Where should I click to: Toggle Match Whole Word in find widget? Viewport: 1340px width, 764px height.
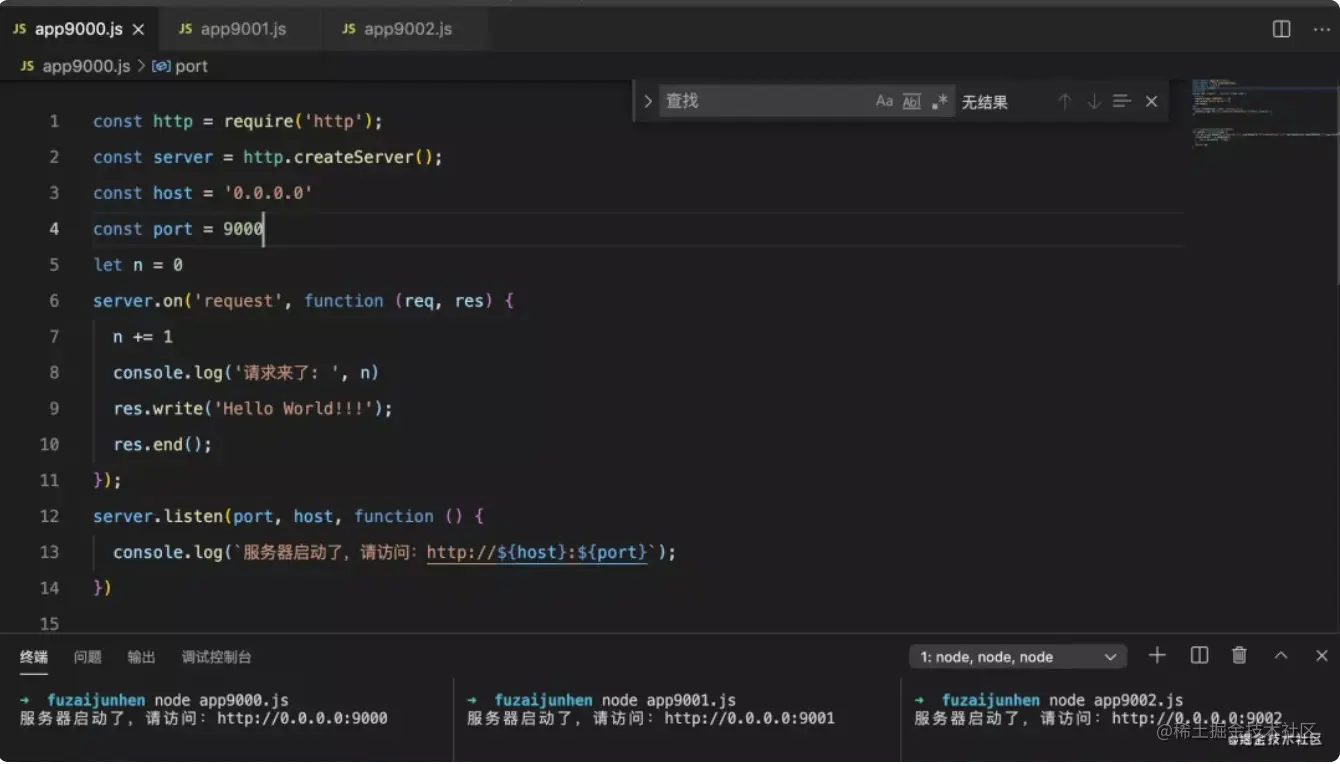911,101
